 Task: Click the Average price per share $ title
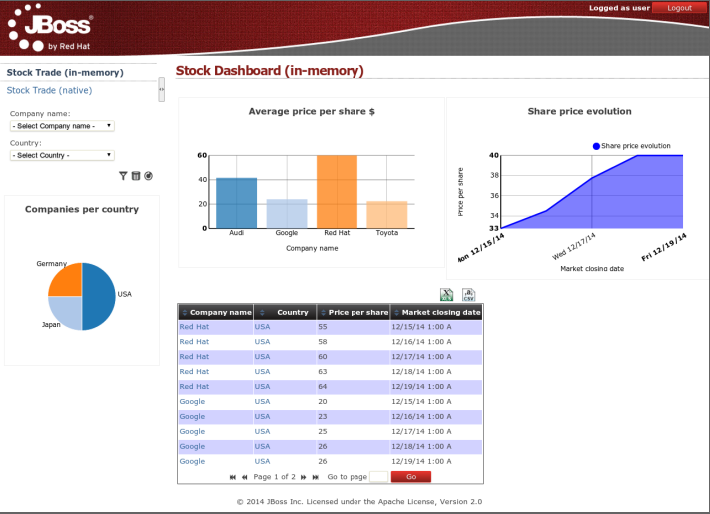tap(312, 111)
